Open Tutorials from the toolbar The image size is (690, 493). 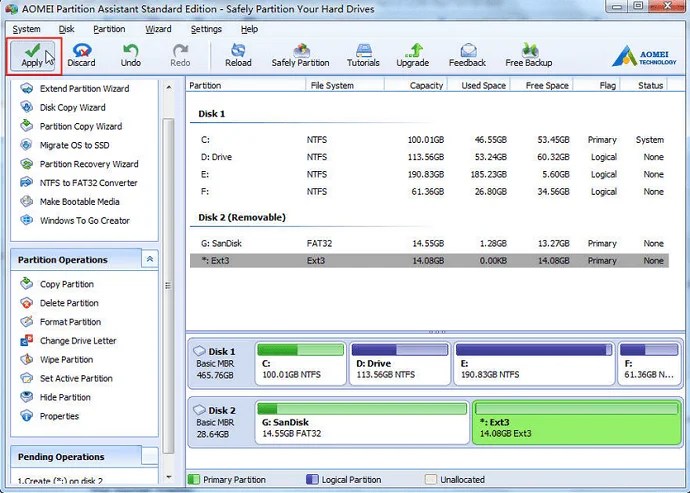[x=363, y=56]
